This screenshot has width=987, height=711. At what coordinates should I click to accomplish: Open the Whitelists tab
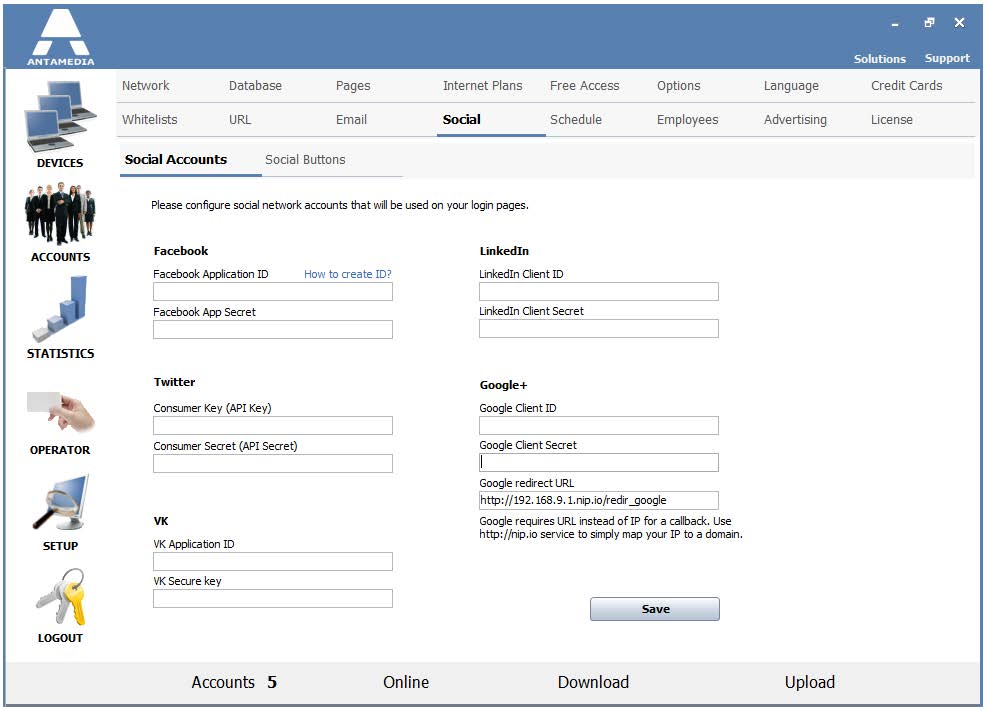tap(150, 120)
